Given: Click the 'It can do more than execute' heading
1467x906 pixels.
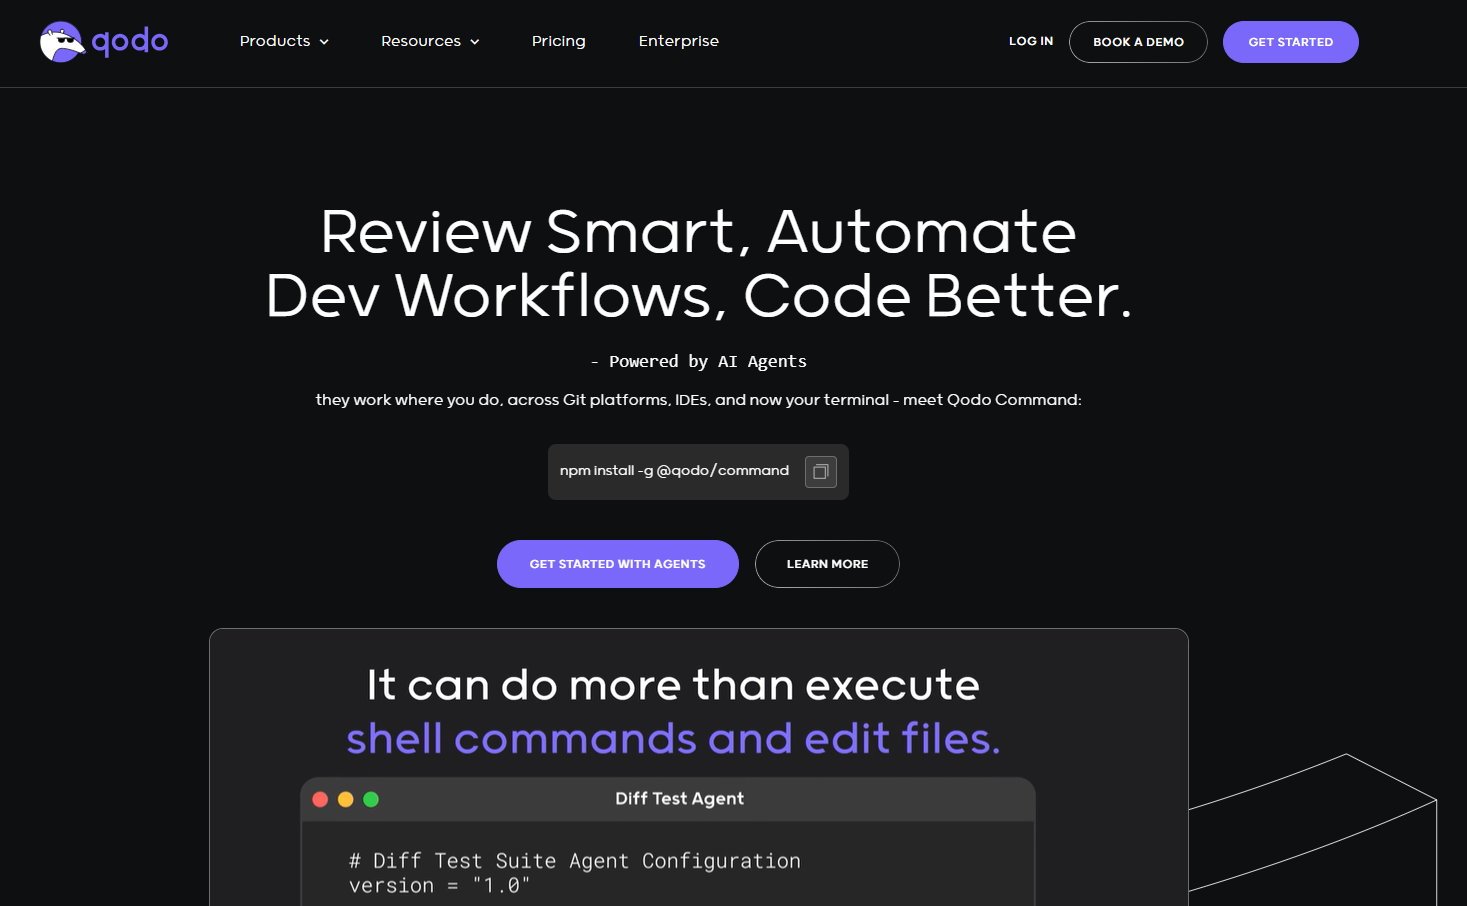Looking at the screenshot, I should click(673, 685).
